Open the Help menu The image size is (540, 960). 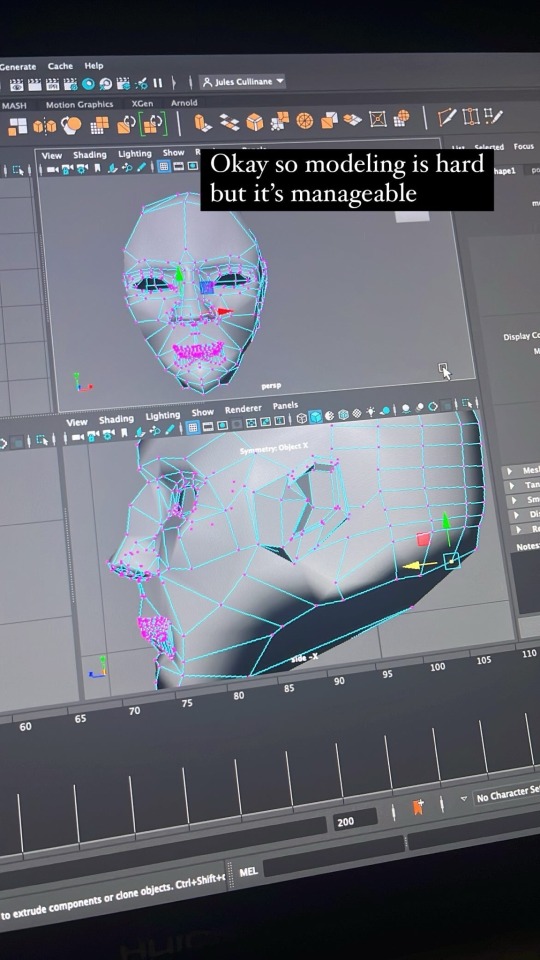[94, 66]
